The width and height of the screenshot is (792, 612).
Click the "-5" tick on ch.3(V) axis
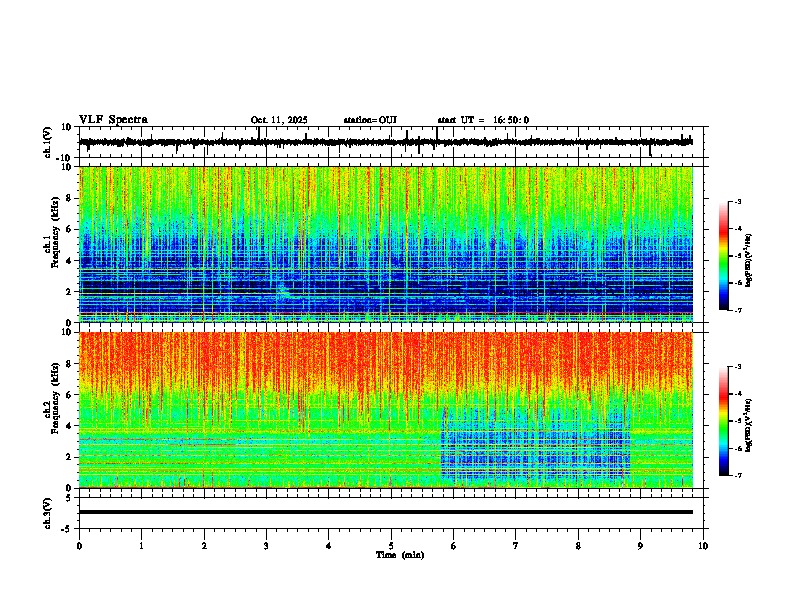[68, 529]
